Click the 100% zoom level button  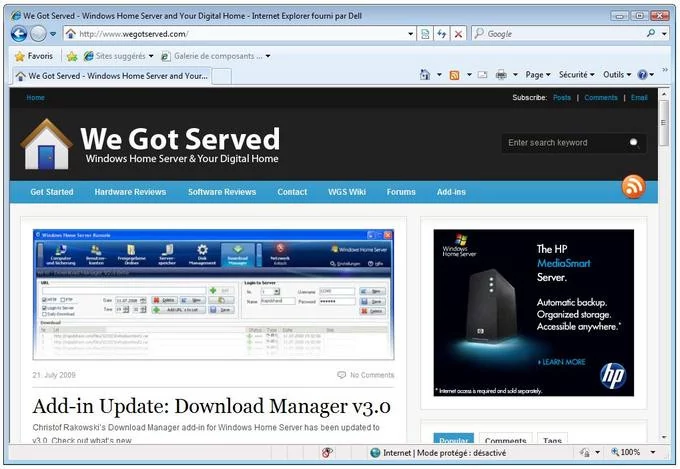tap(626, 453)
